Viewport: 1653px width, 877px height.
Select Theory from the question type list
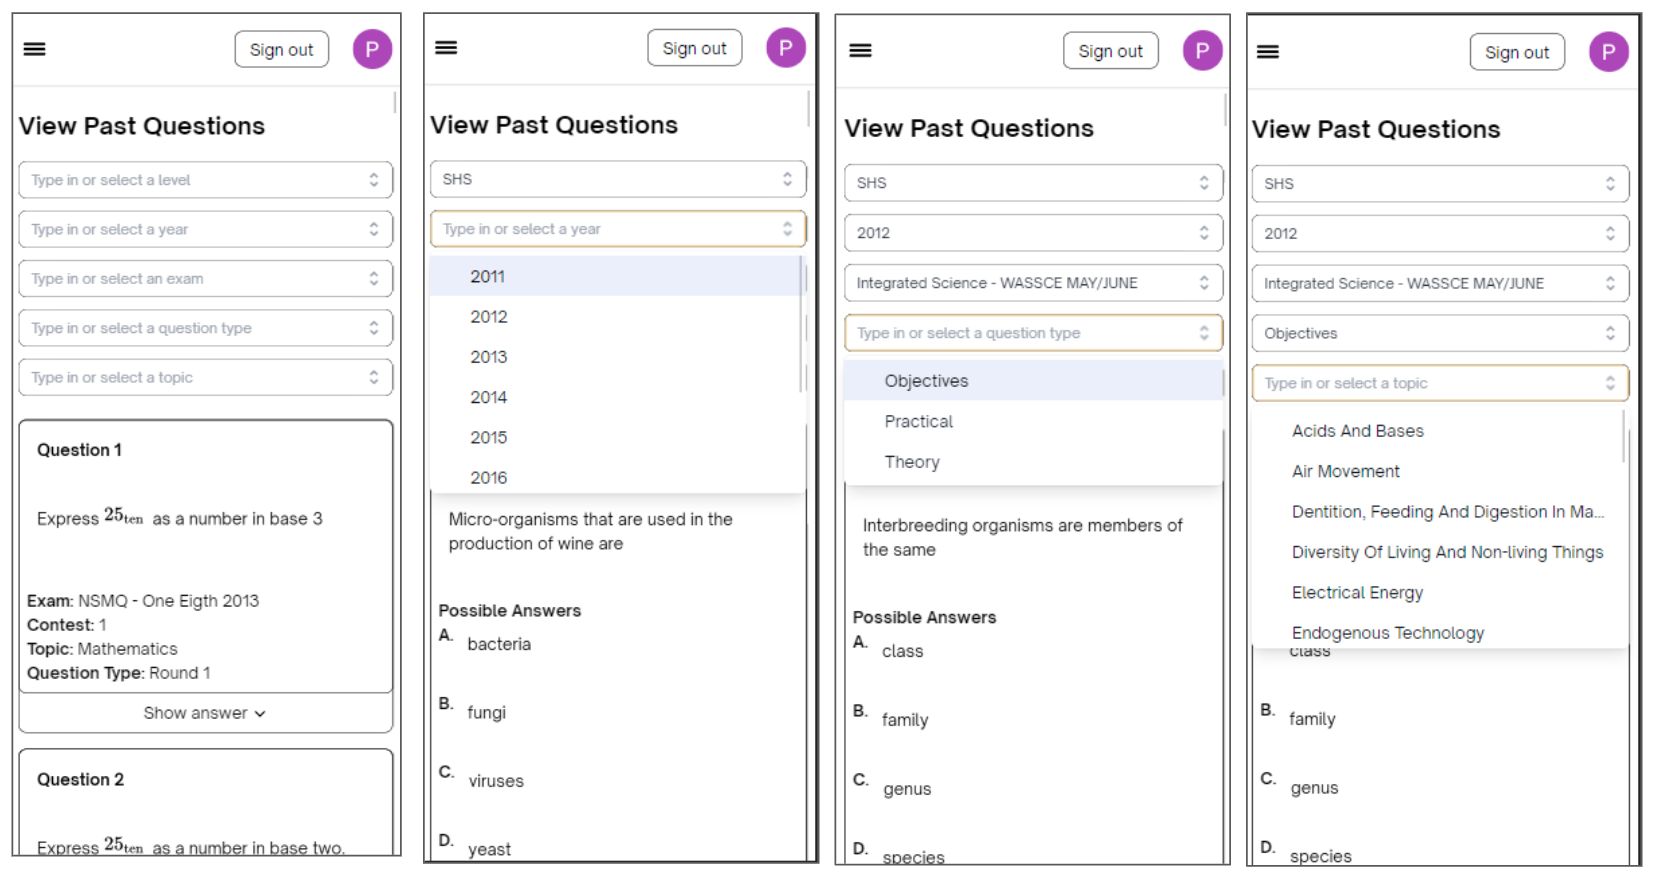[912, 462]
